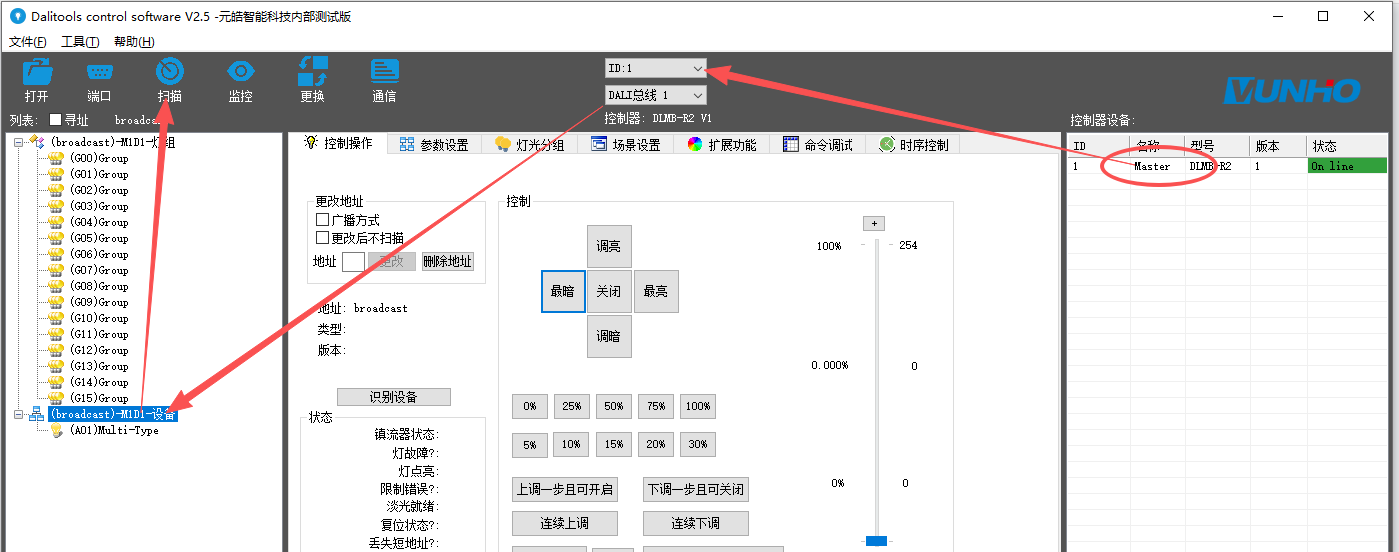Switch to the 控制操作 tab
Screen dimensions: 1399x552
[x=340, y=143]
